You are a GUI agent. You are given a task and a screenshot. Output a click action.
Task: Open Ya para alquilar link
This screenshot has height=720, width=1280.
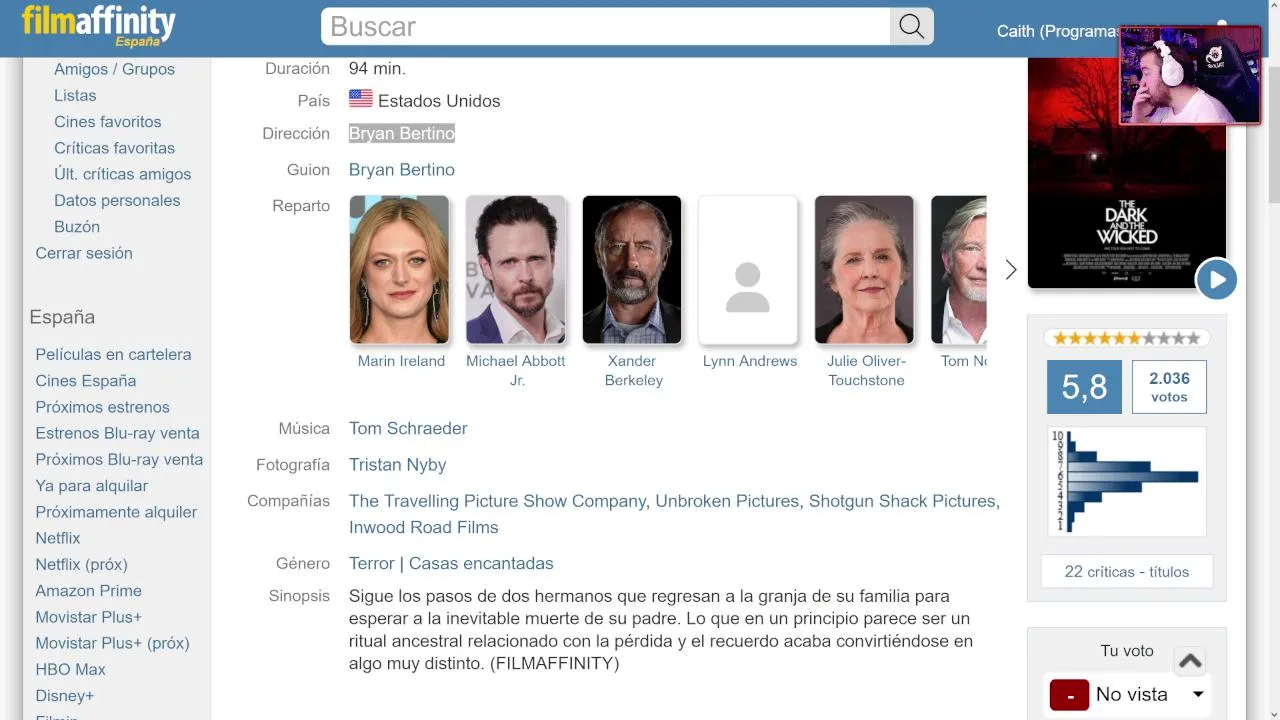tap(91, 485)
